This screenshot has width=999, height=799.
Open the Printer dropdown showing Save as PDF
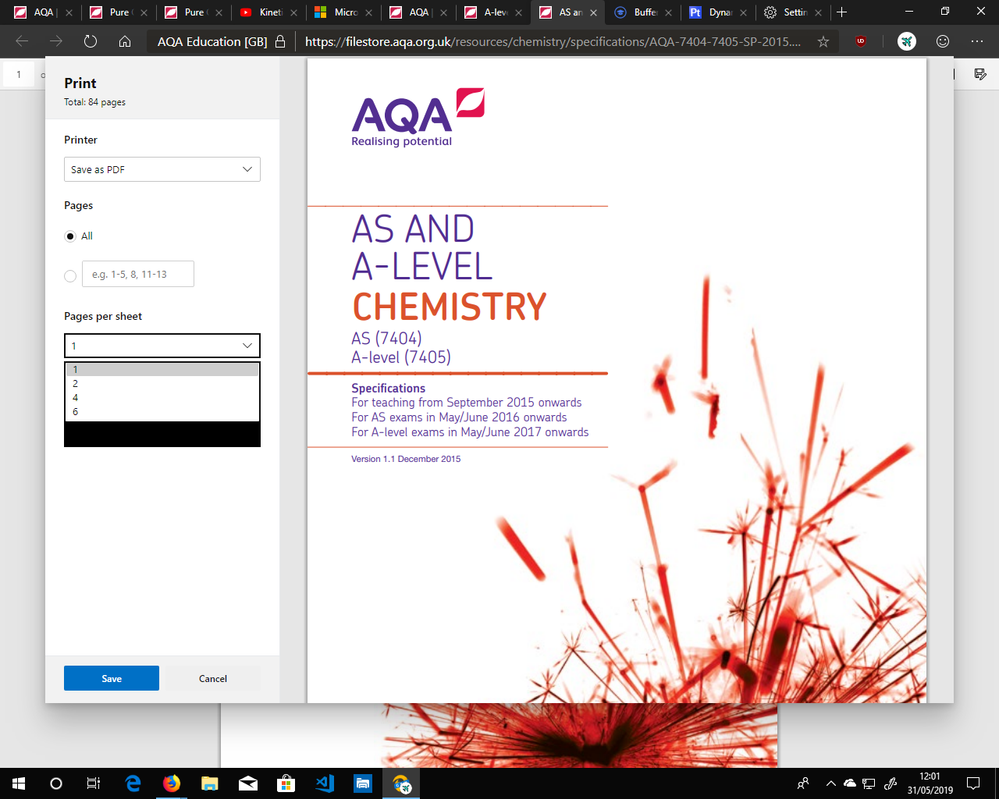tap(162, 169)
